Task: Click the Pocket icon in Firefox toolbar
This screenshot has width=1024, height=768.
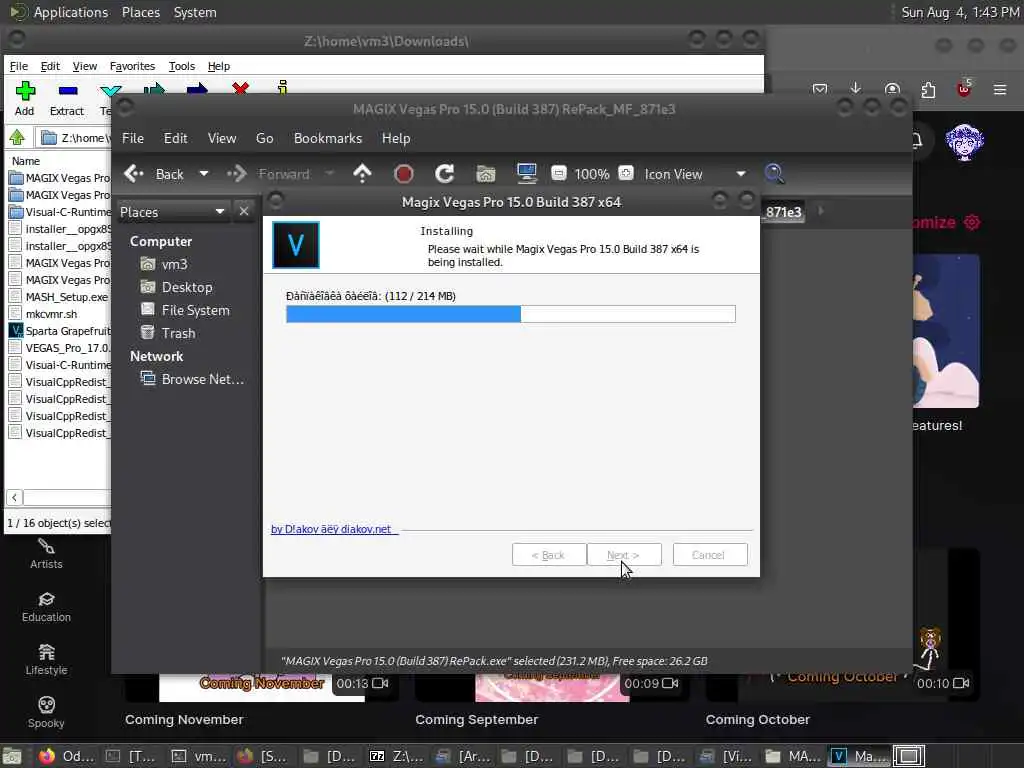Action: pyautogui.click(x=820, y=89)
